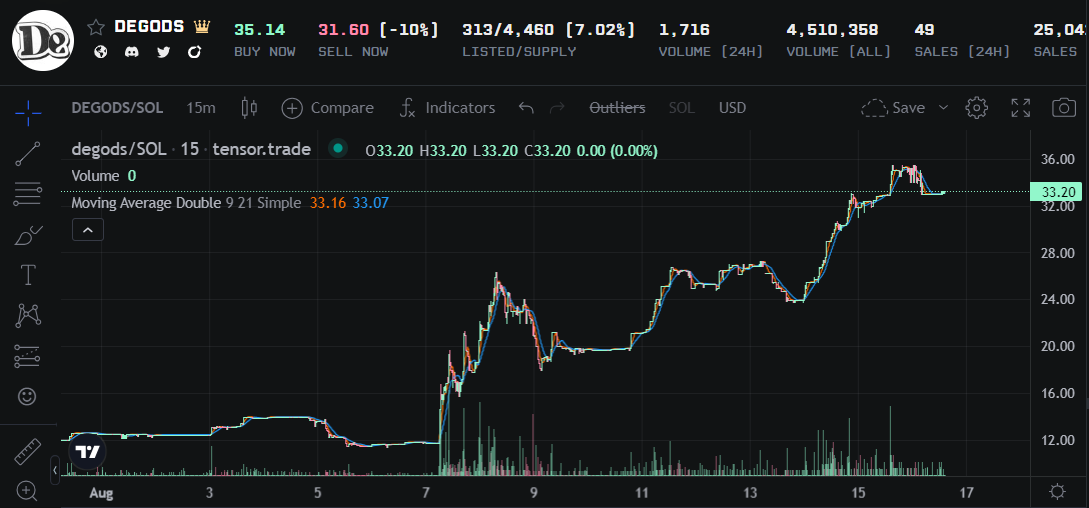Image resolution: width=1089 pixels, height=508 pixels.
Task: Collapse the indicator legend chevron
Action: click(88, 229)
